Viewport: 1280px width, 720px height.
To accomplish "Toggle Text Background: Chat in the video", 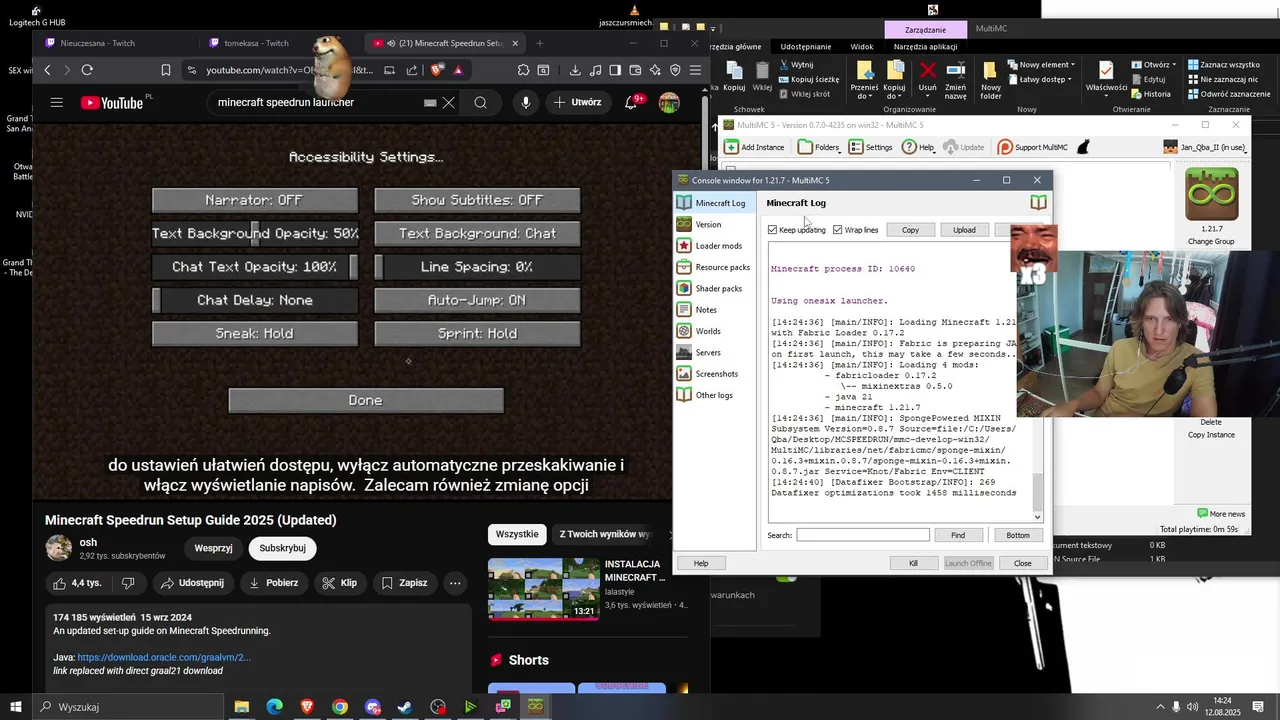I will tap(477, 233).
